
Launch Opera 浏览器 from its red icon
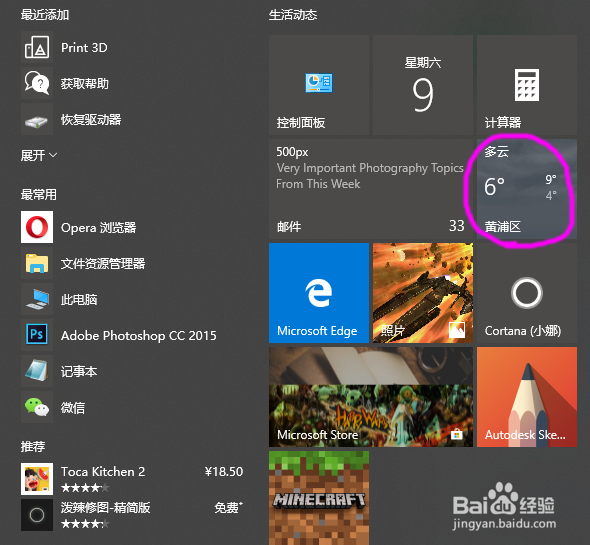[37, 227]
